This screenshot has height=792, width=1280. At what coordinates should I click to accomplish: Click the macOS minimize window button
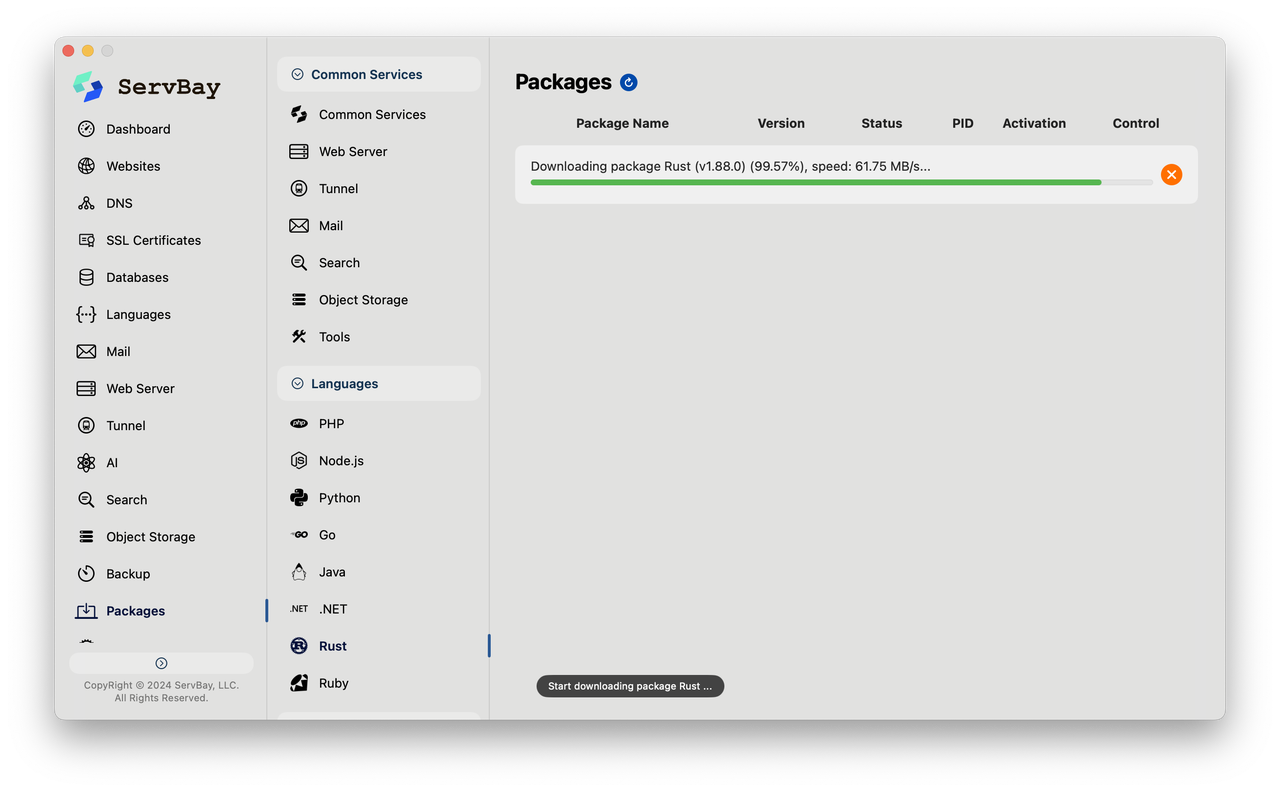point(88,51)
